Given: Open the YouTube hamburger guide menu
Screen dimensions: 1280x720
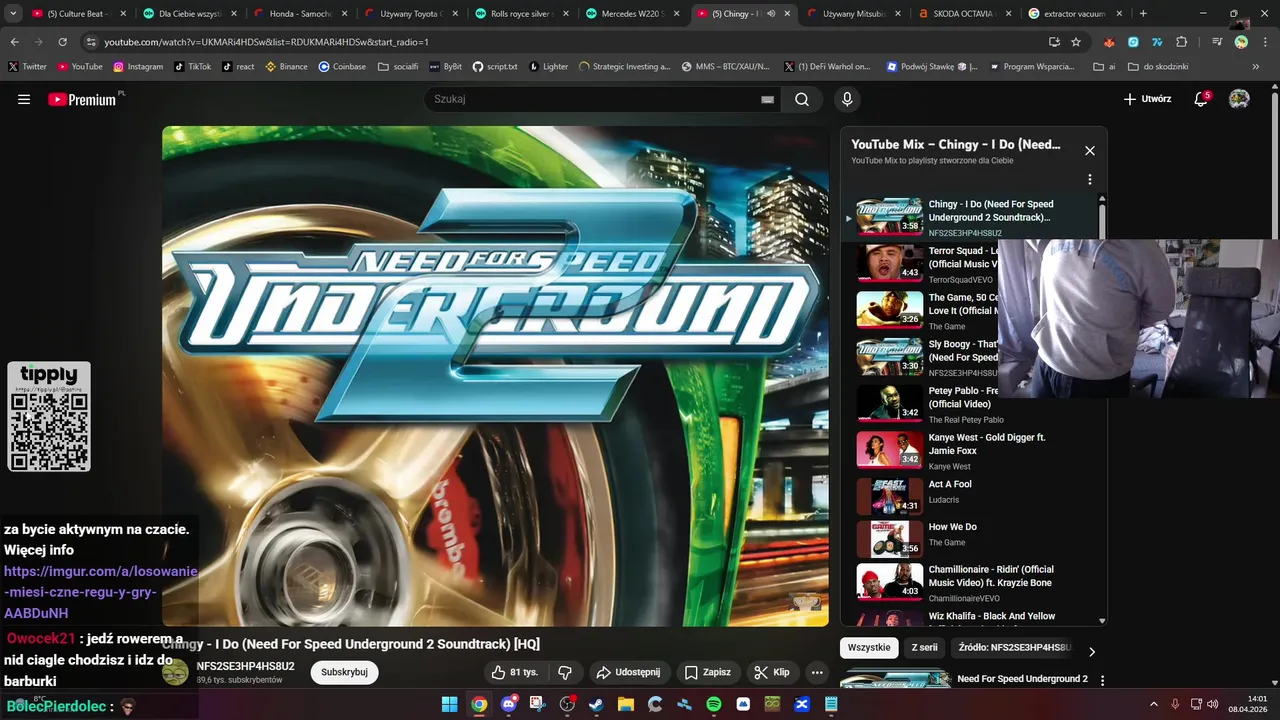Looking at the screenshot, I should [24, 99].
